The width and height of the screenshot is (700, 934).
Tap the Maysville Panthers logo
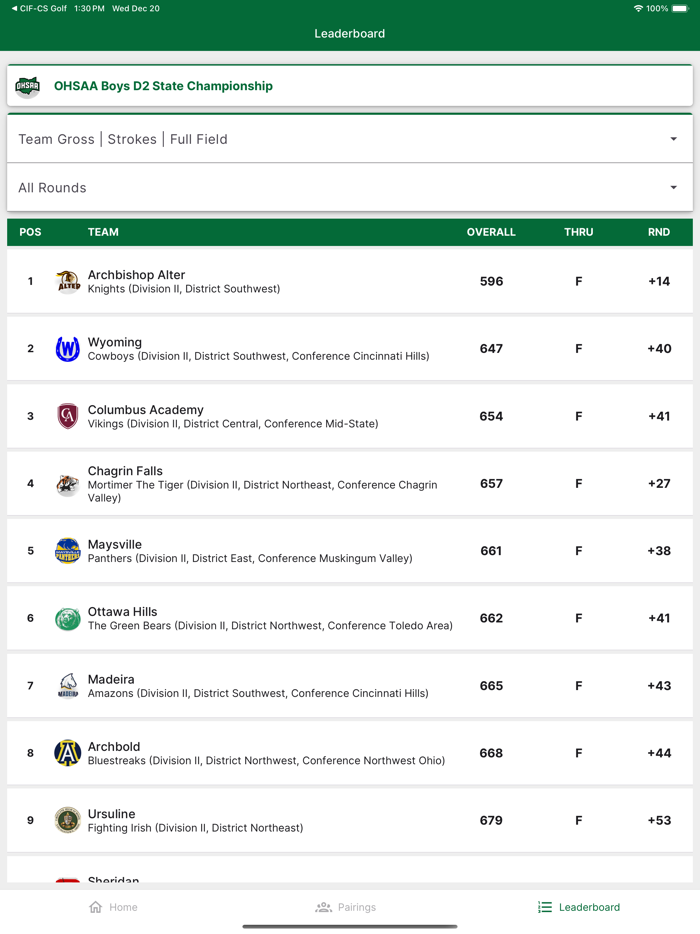tap(67, 551)
